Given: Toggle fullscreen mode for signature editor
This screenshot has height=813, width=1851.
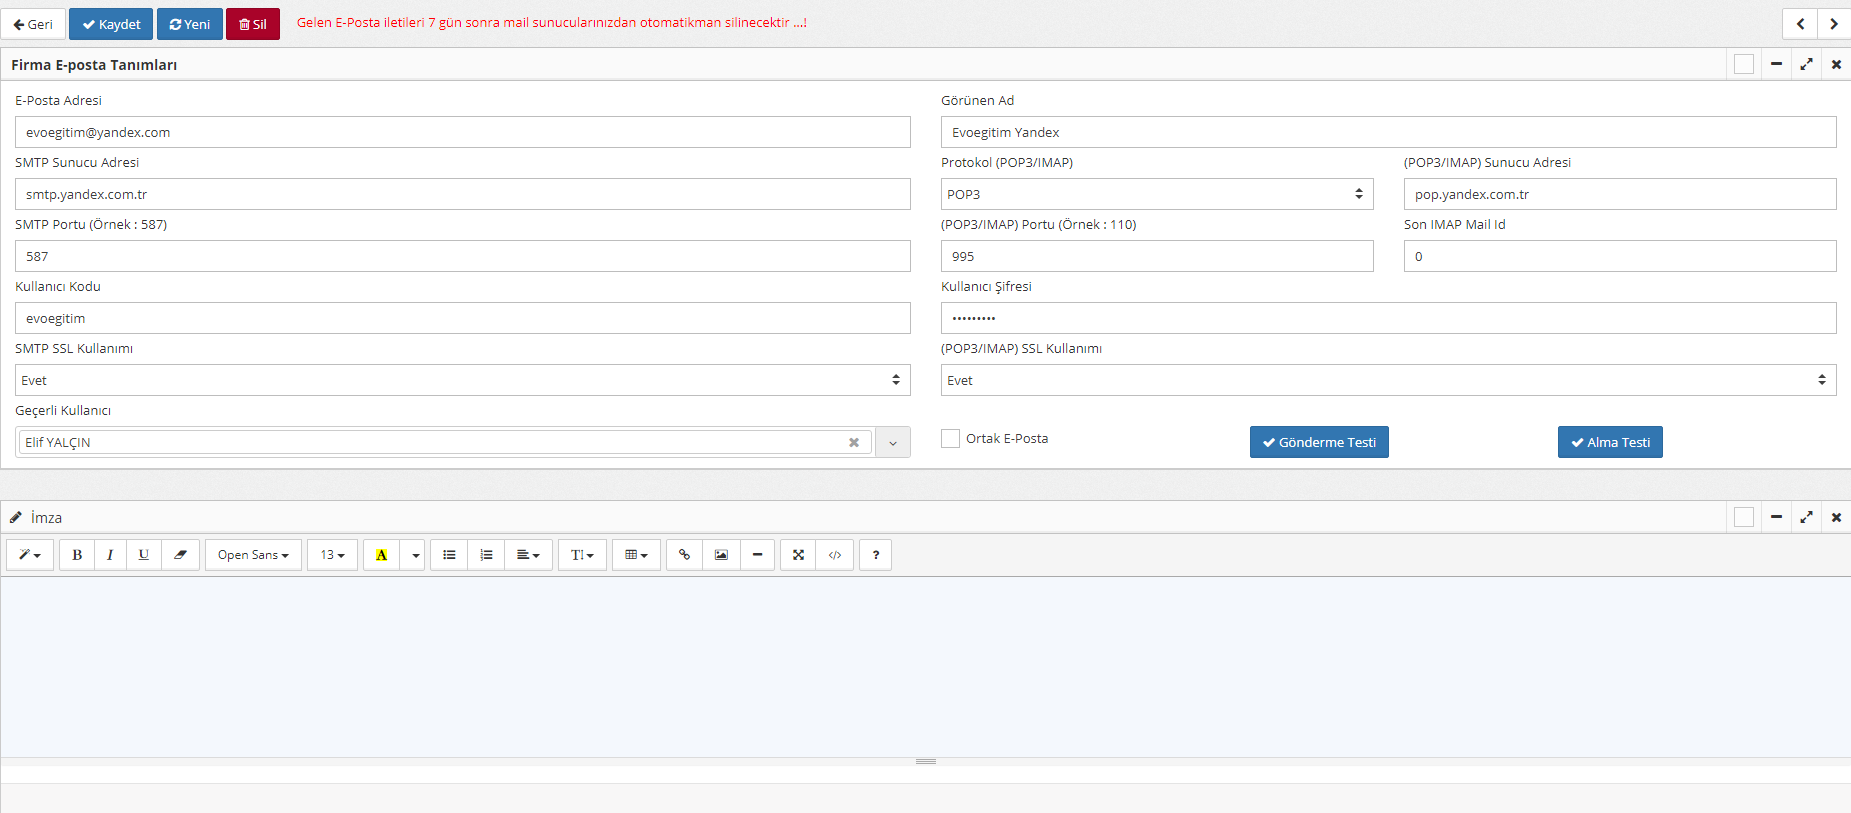Looking at the screenshot, I should (x=798, y=555).
